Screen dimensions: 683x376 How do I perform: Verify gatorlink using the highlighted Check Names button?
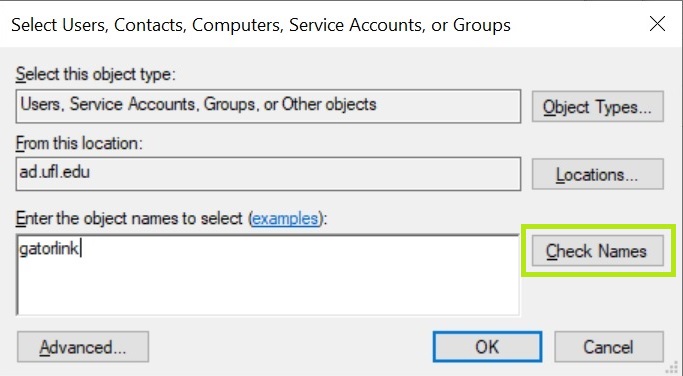(x=598, y=251)
